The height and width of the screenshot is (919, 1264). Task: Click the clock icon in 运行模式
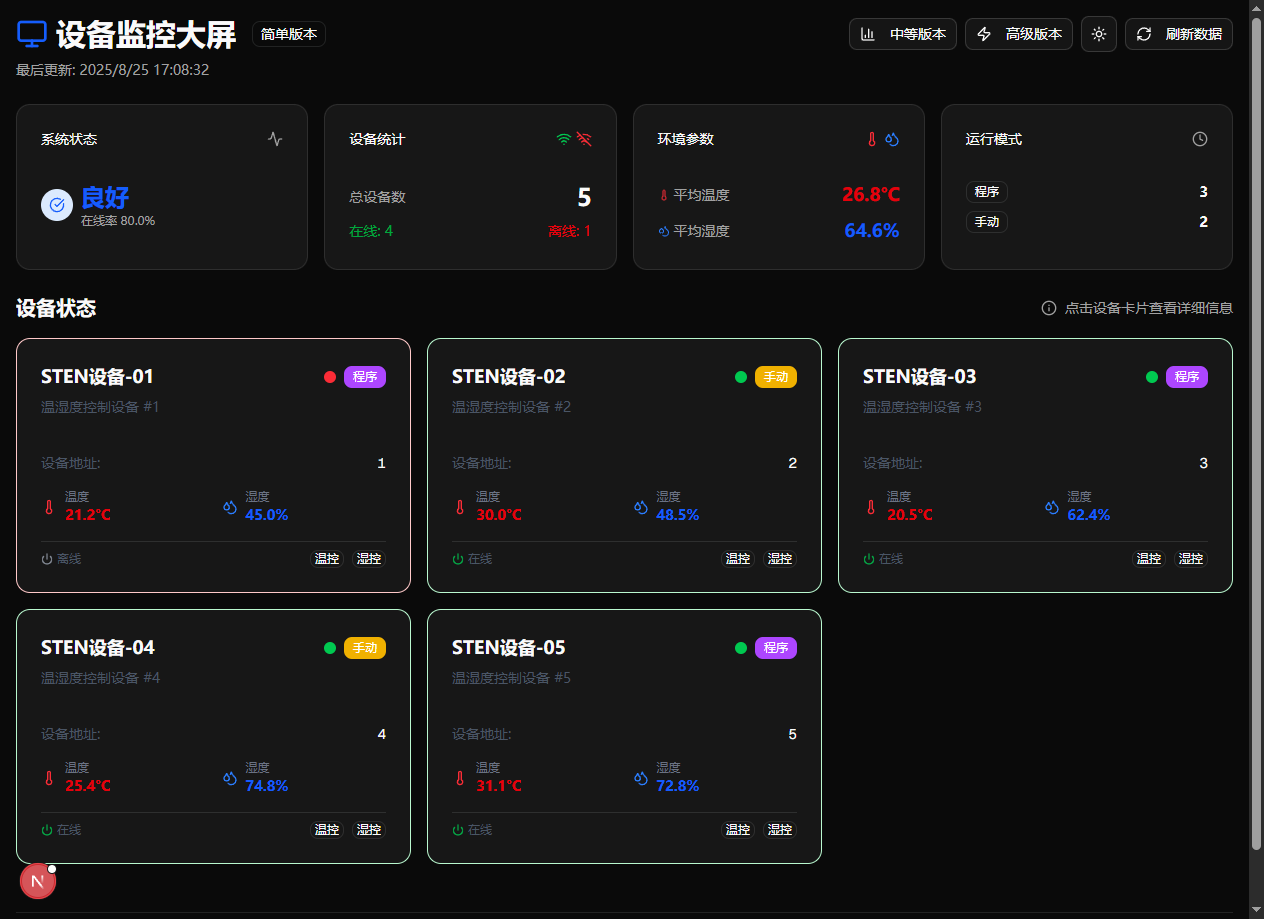click(x=1200, y=139)
